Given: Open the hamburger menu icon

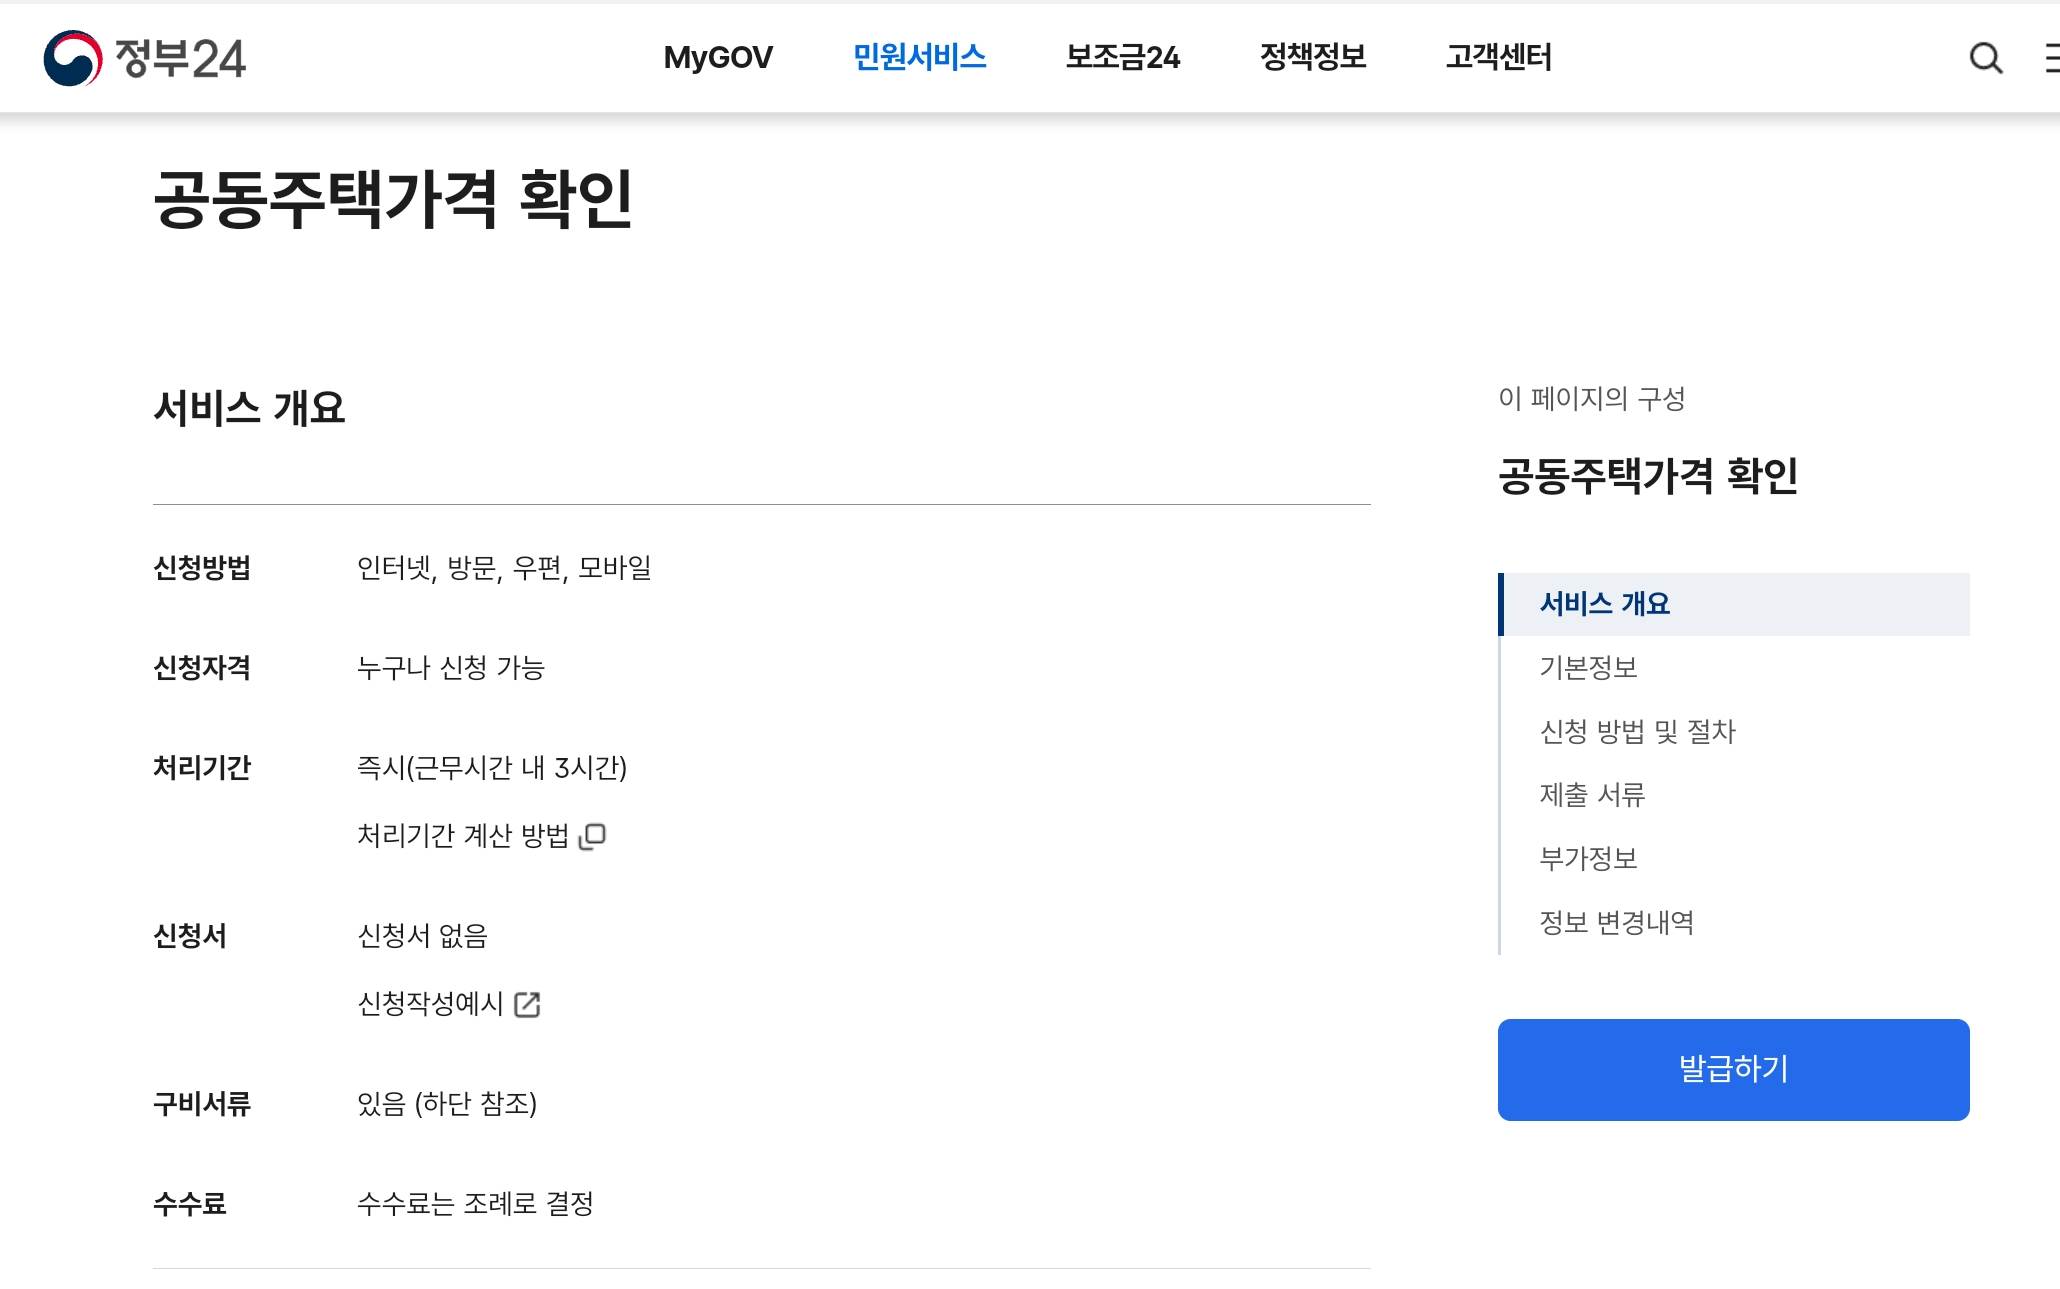Looking at the screenshot, I should [x=2051, y=58].
